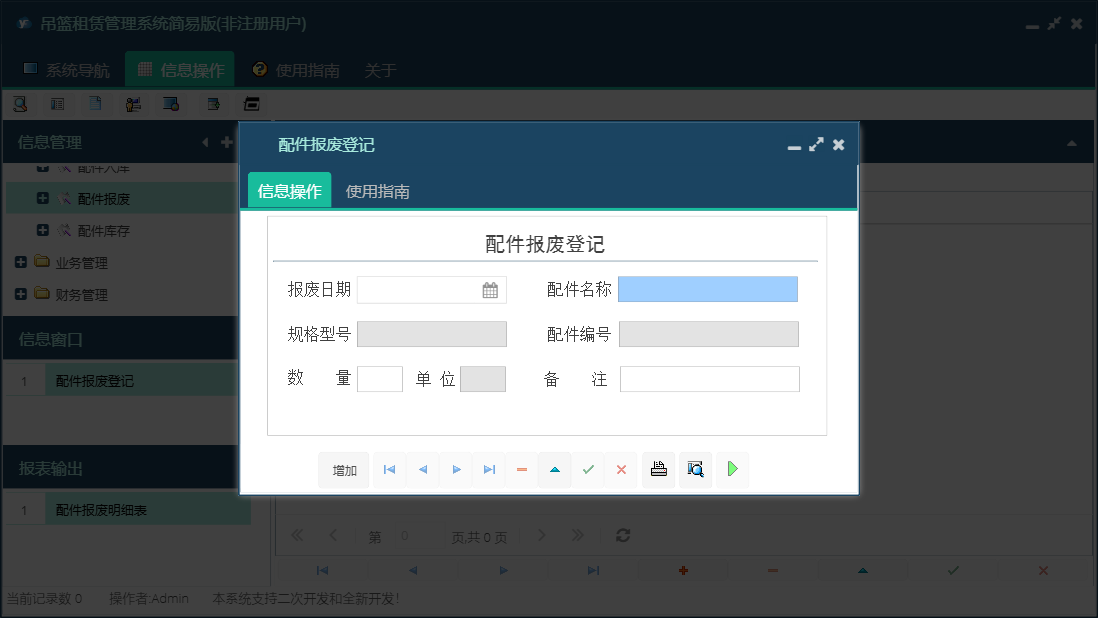Run the green execute arrow in the dialog
The height and width of the screenshot is (618, 1098).
pos(732,469)
